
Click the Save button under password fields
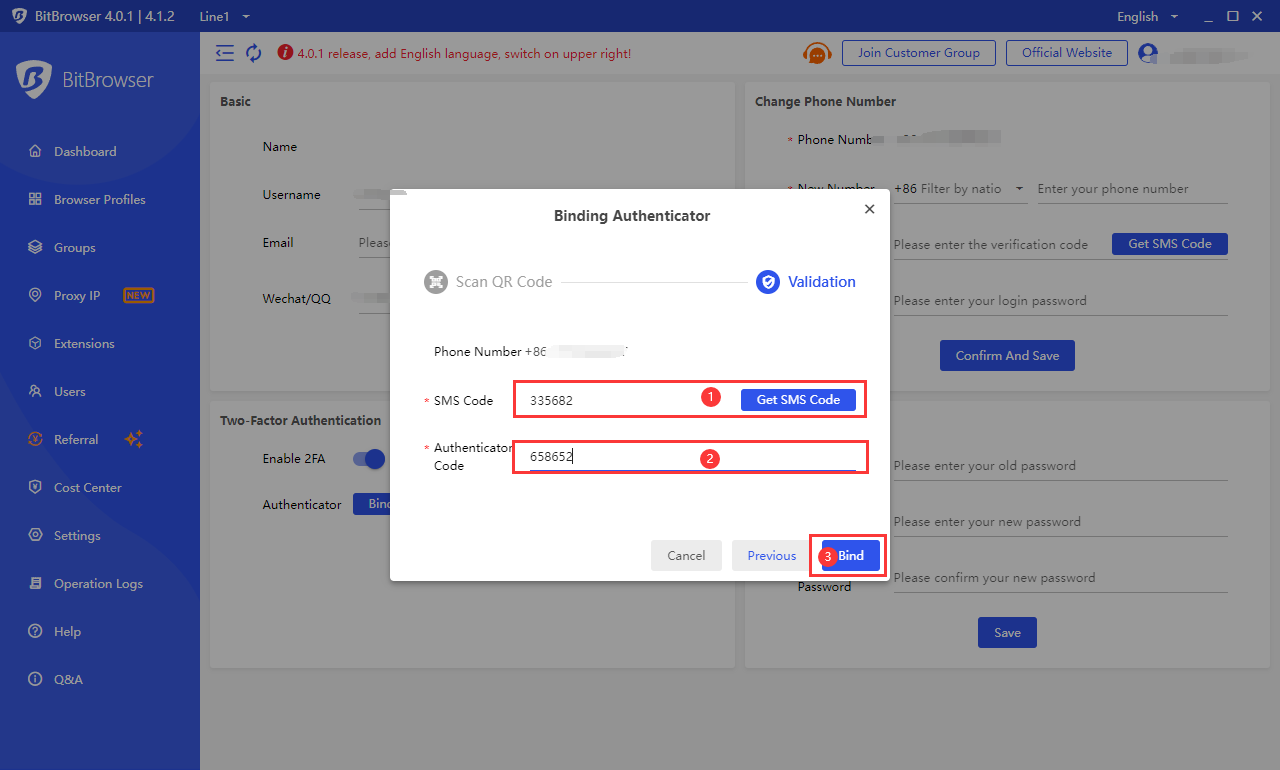[x=1007, y=633]
